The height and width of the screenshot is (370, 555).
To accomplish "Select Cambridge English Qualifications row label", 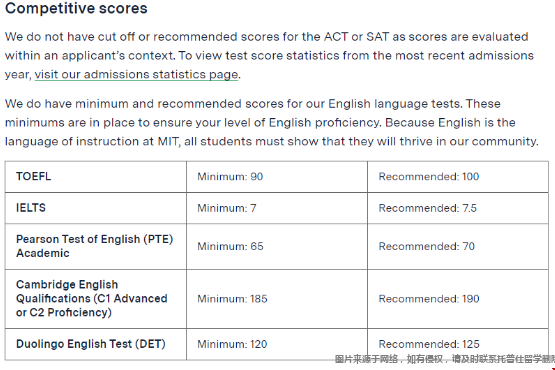I will (x=92, y=298).
